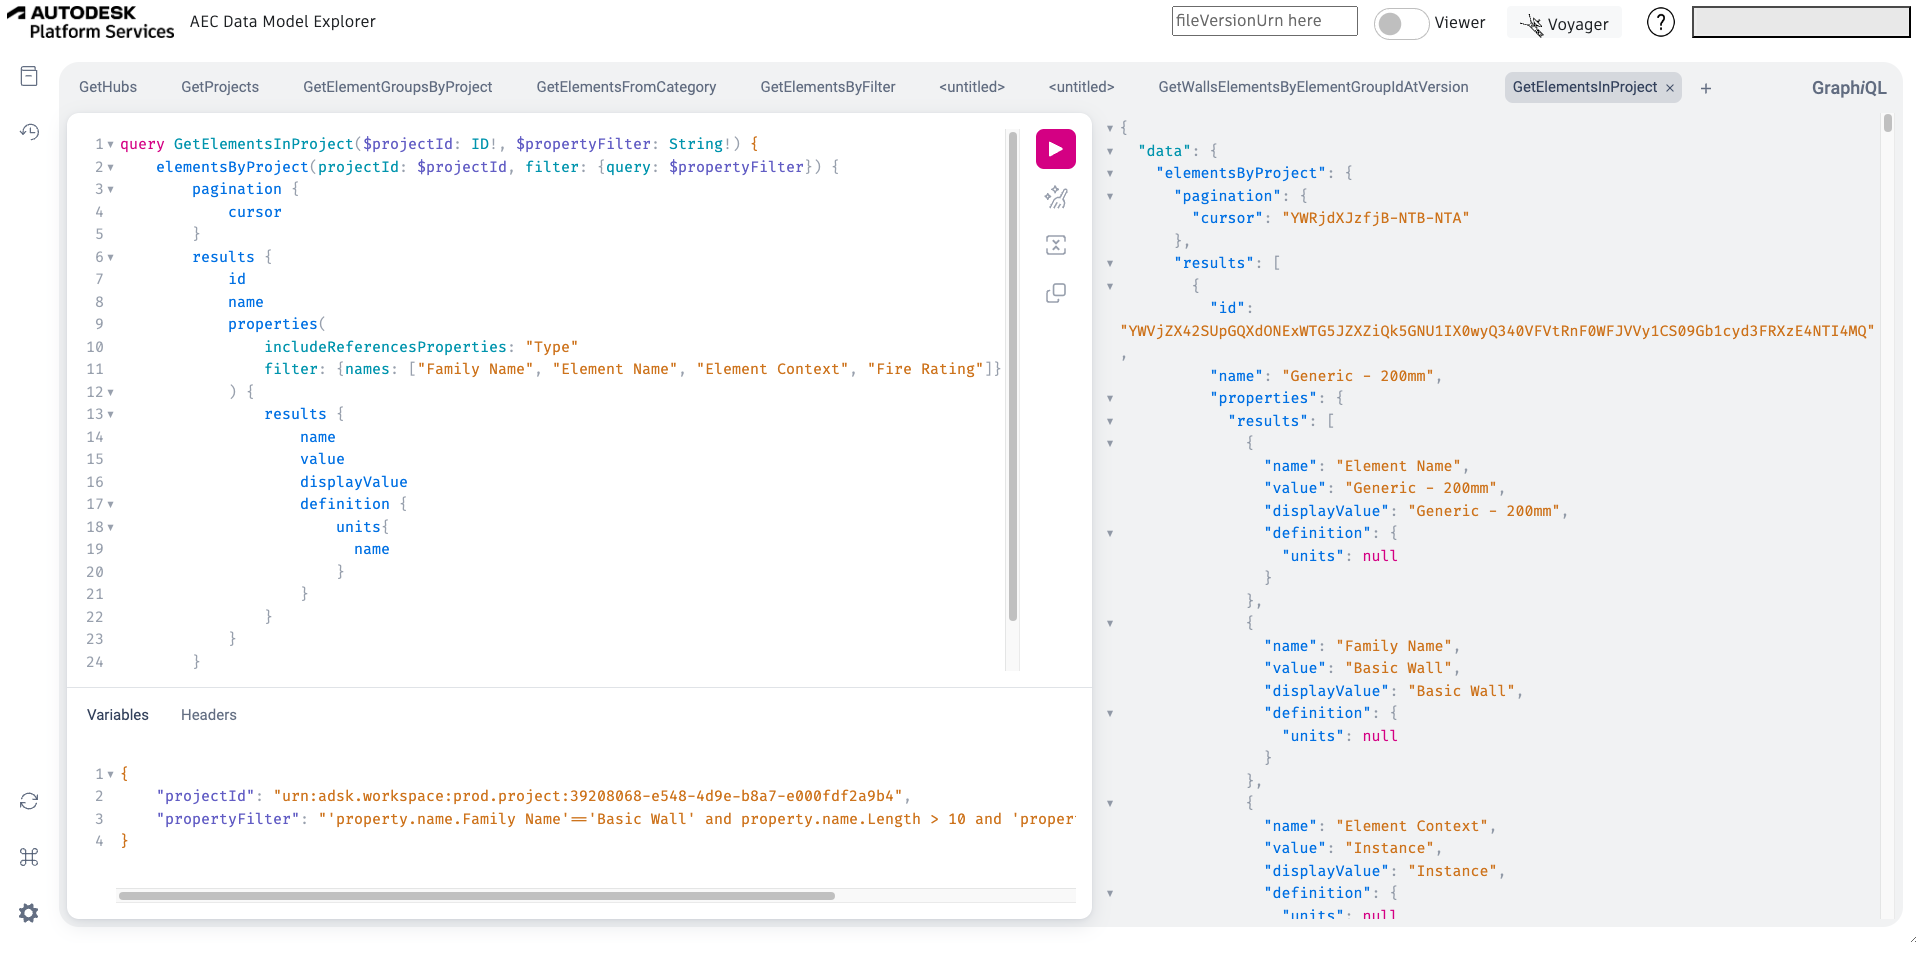This screenshot has width=1916, height=965.
Task: Collapse definition fold arrow at line 17
Action: coord(110,505)
